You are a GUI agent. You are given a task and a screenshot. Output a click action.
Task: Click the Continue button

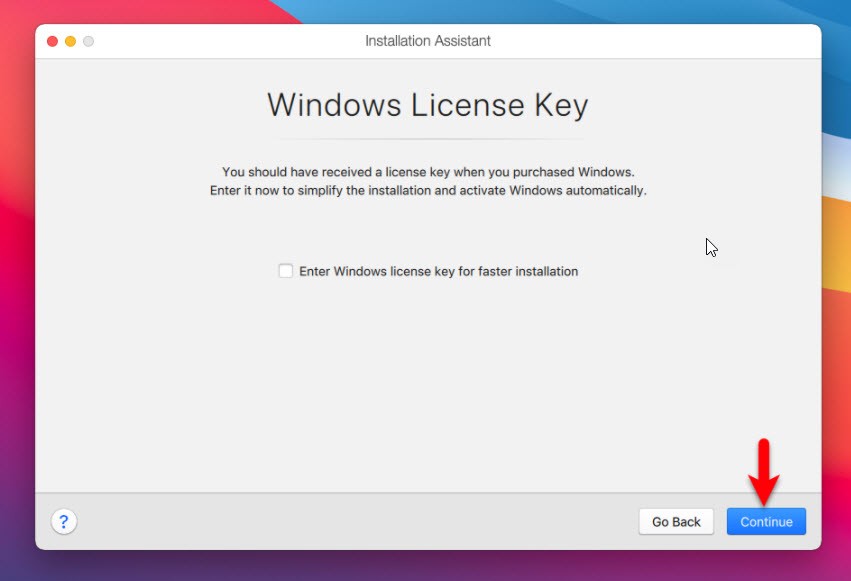pos(766,521)
